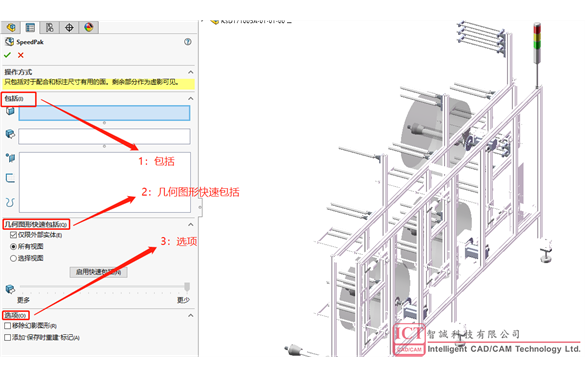
Task: Click the SpeedPak title icon
Action: 10,42
